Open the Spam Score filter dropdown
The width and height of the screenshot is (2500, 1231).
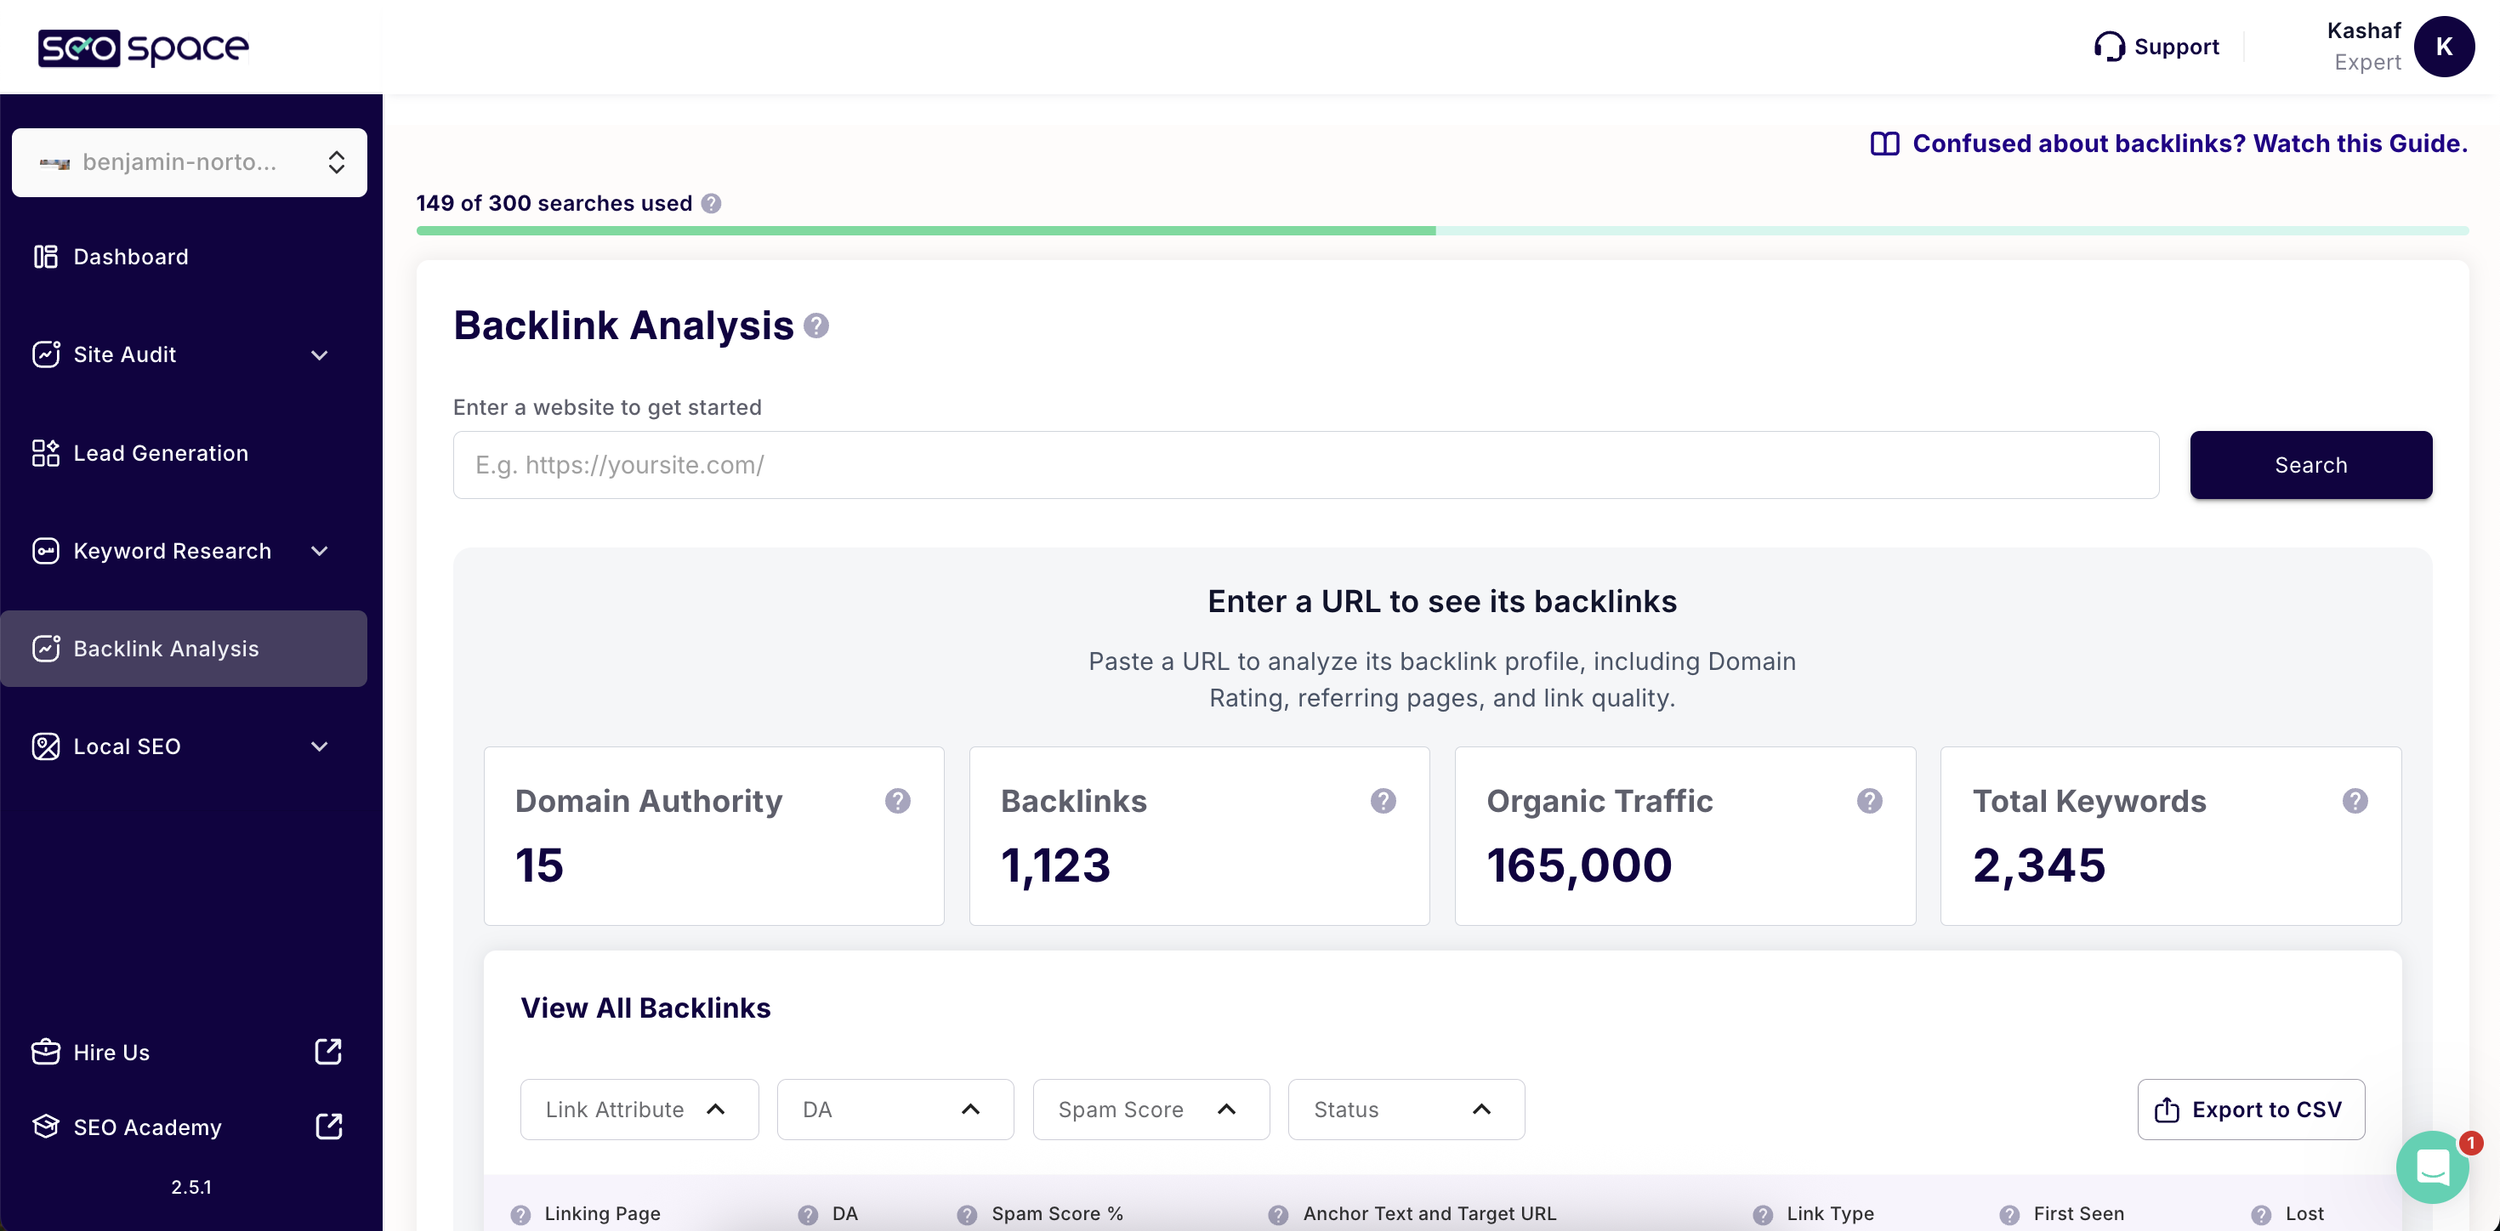(x=1150, y=1109)
